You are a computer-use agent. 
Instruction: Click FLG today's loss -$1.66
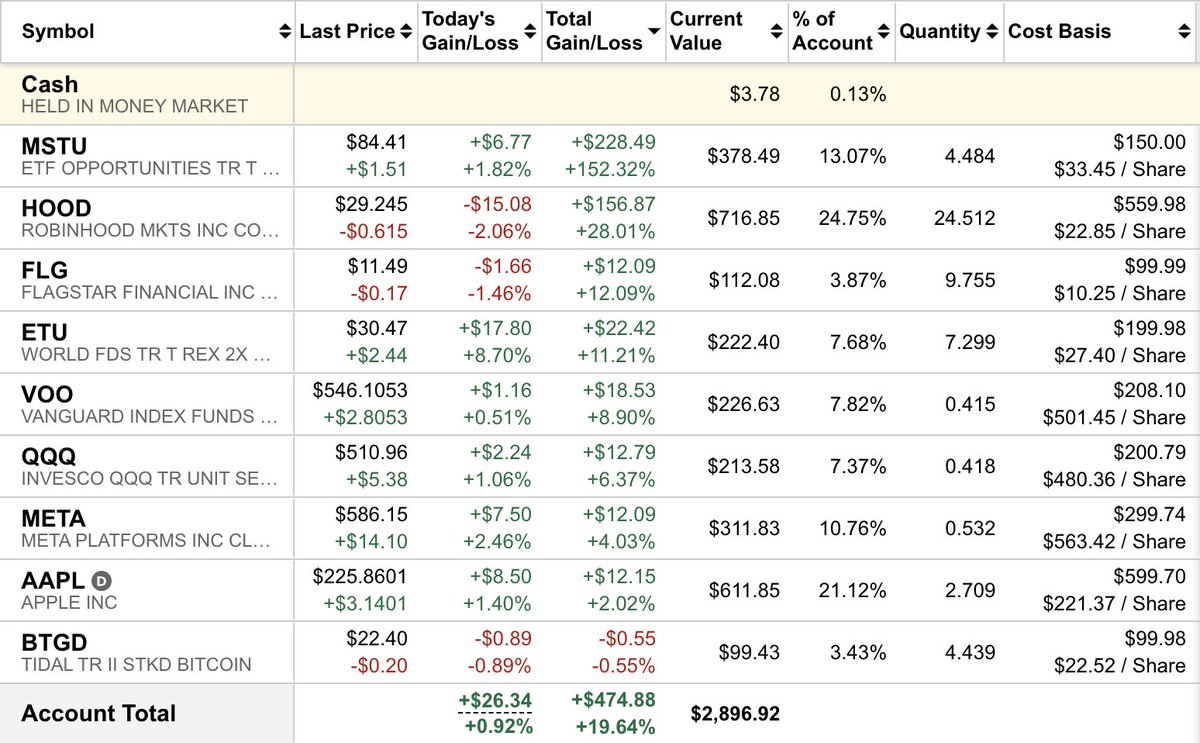502,267
